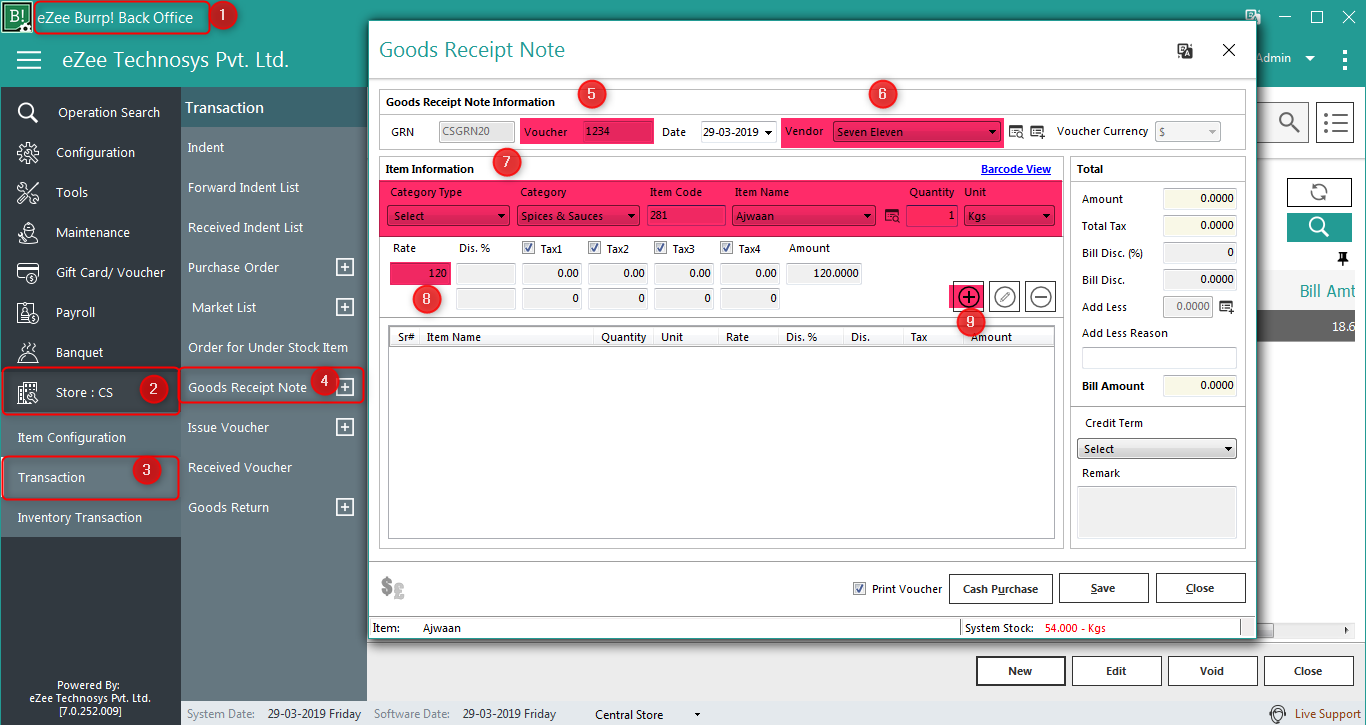Expand the Market List plus box
The image size is (1366, 725).
[x=345, y=307]
